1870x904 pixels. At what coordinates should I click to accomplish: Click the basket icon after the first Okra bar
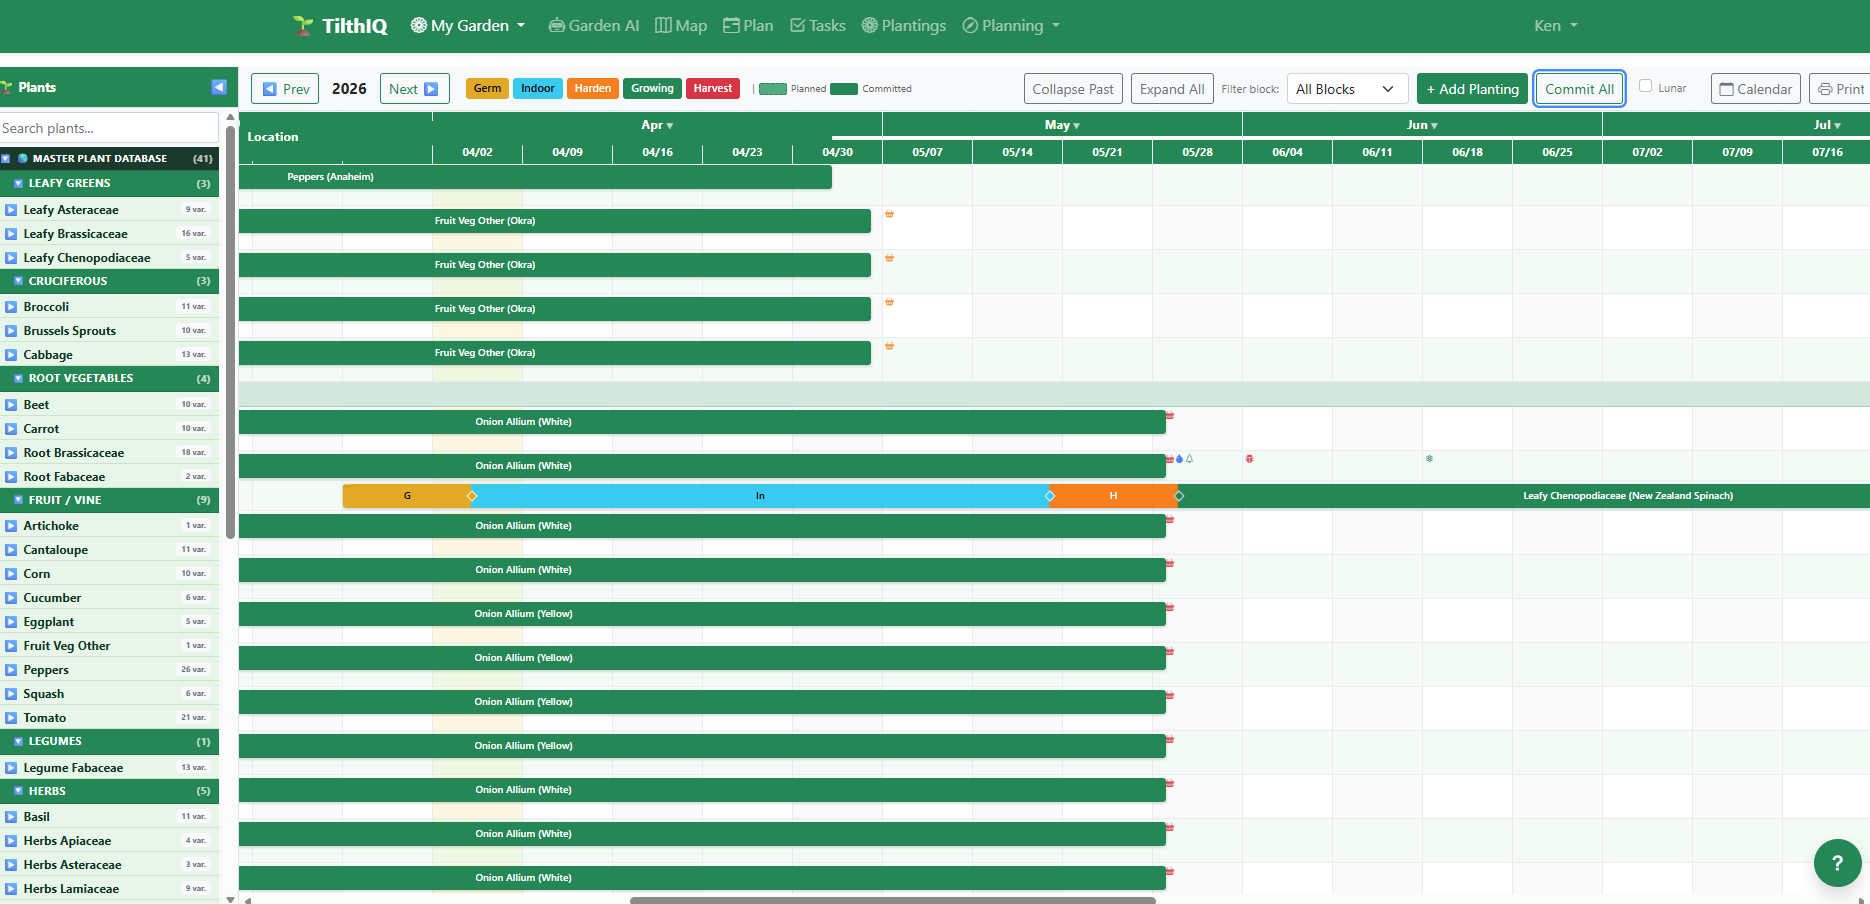pos(889,214)
